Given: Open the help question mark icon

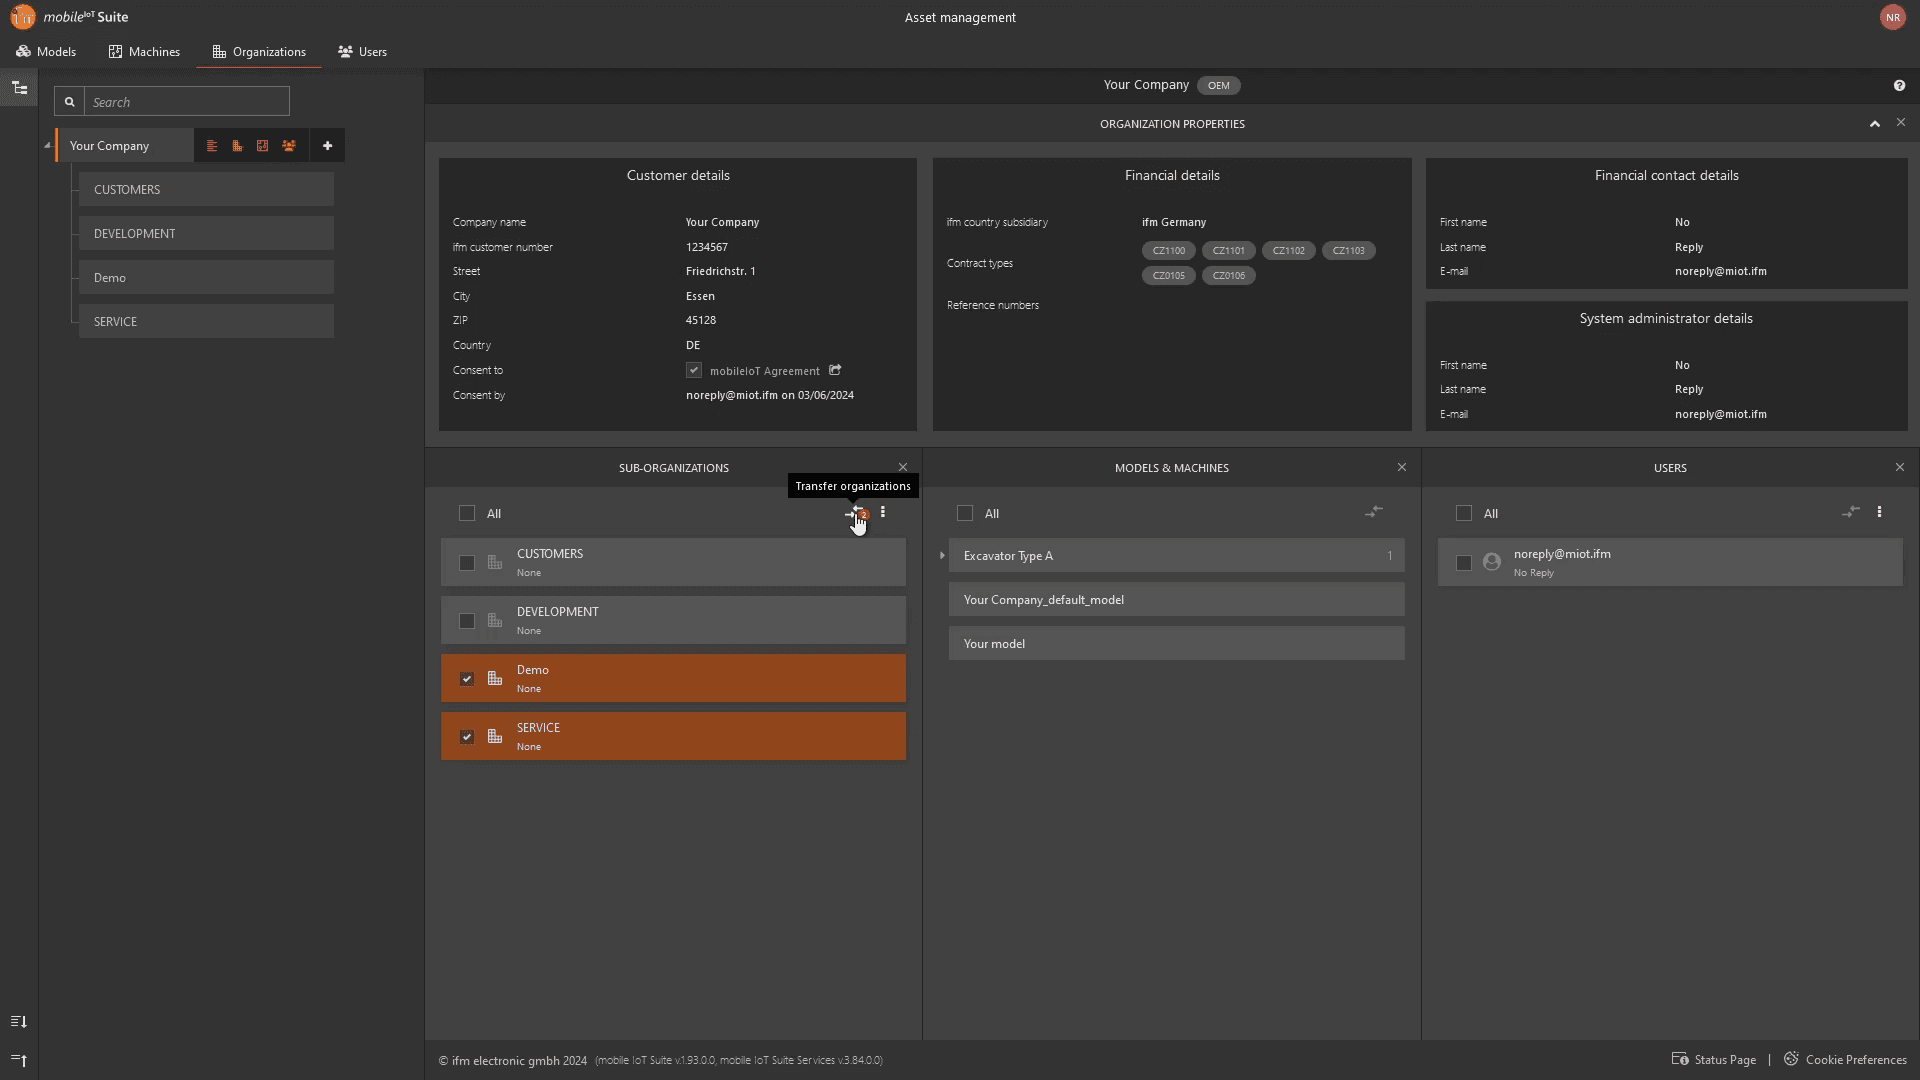Looking at the screenshot, I should coord(1899,86).
